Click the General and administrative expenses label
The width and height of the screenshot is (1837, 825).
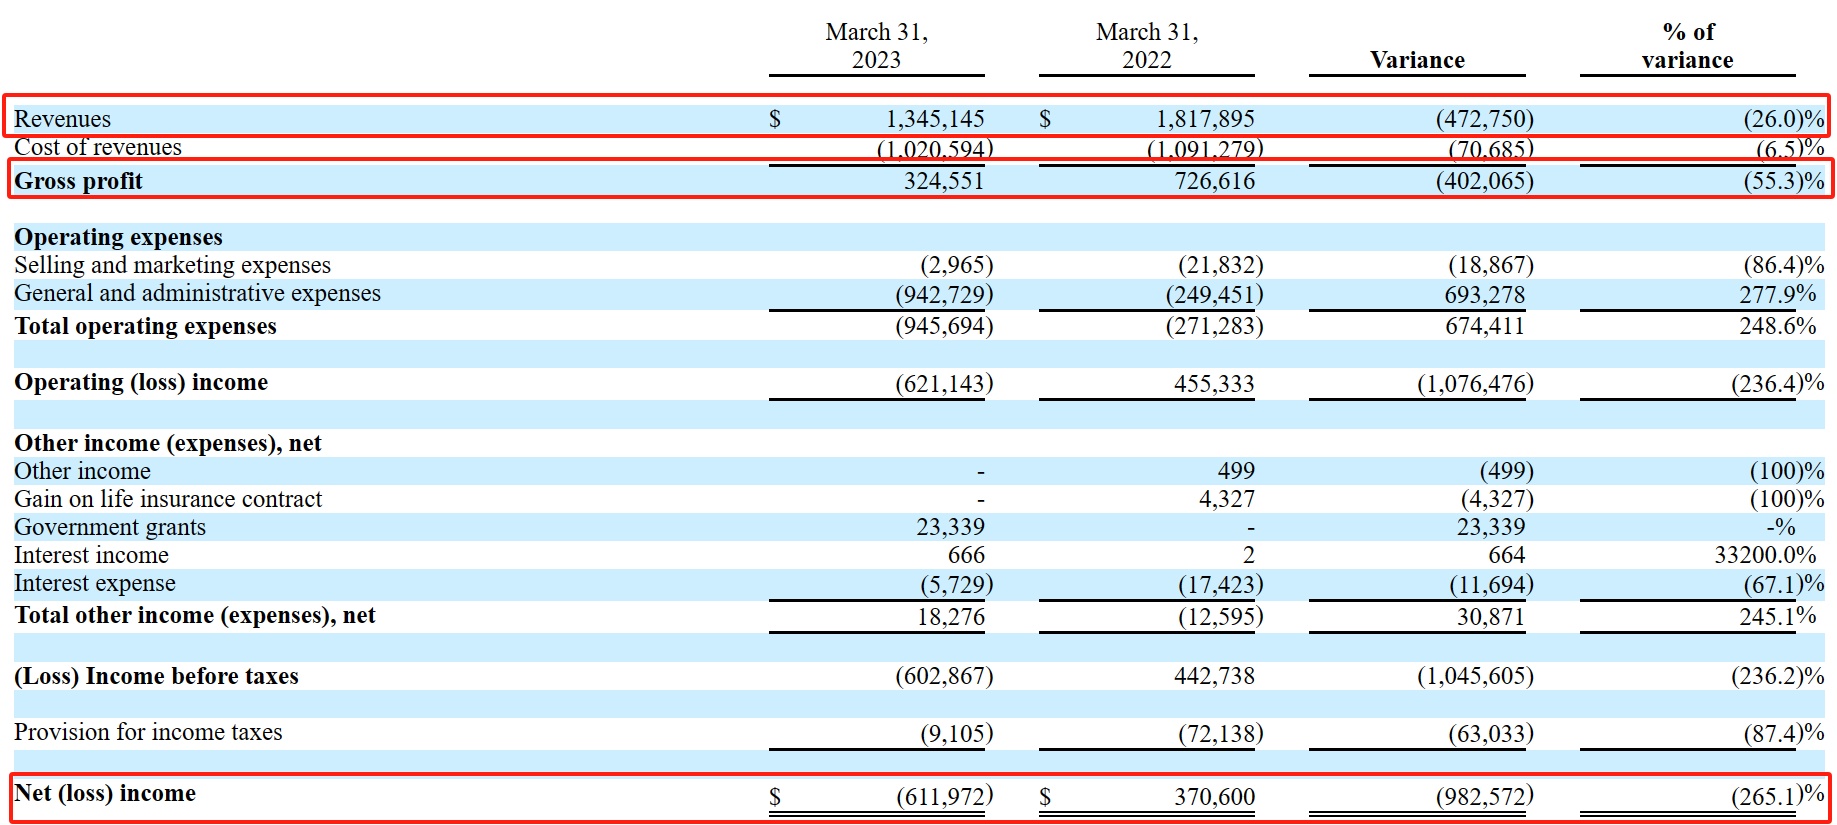click(197, 293)
